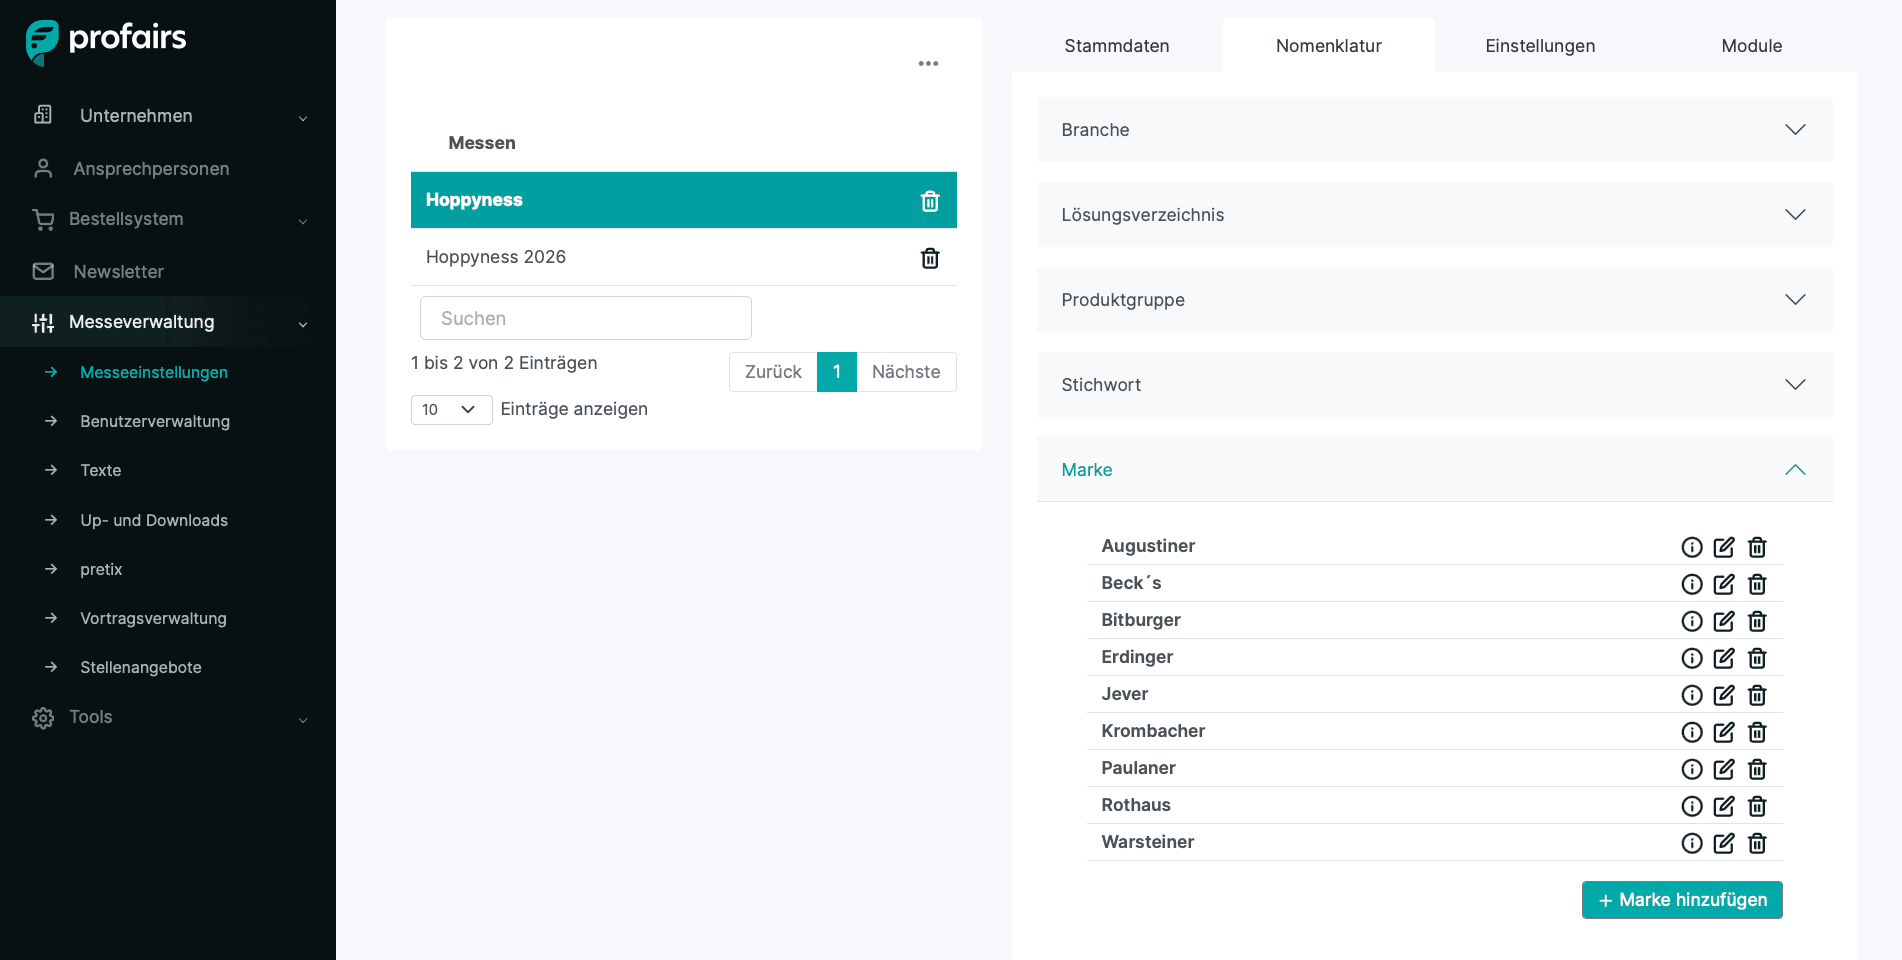Show info for Jever

(1692, 695)
